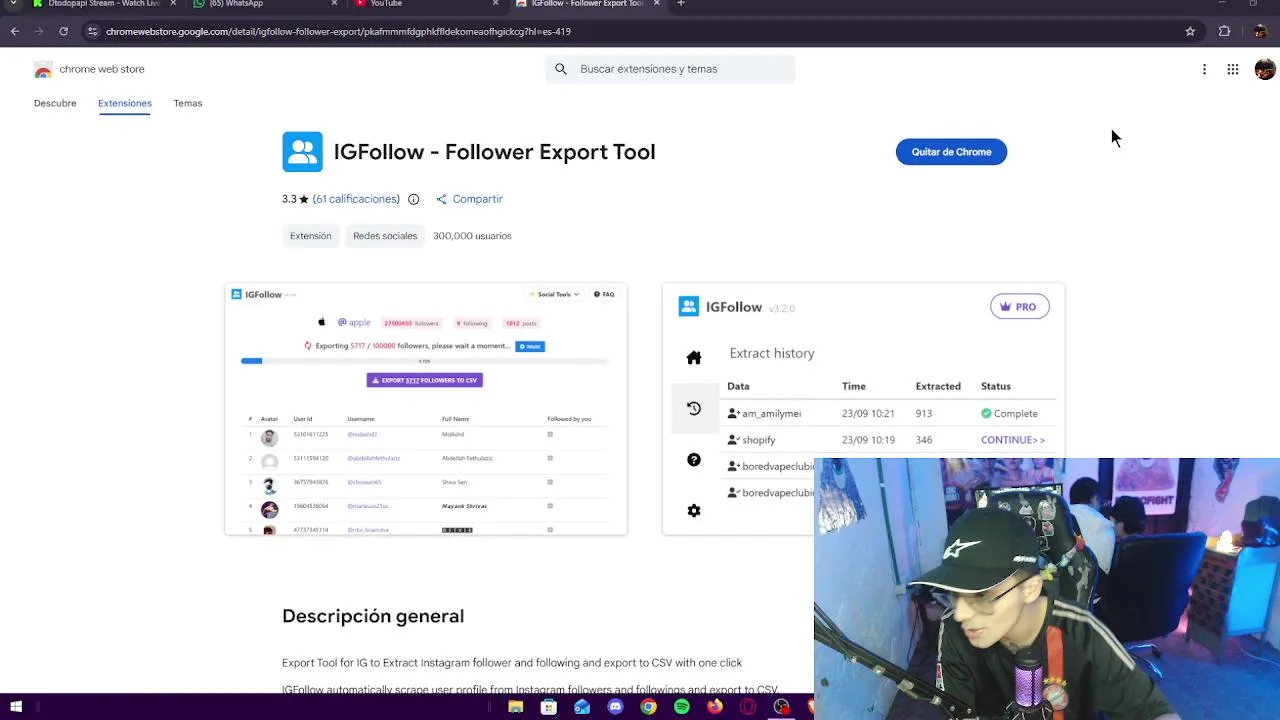This screenshot has height=720, width=1280.
Task: Open a new browser tab
Action: click(681, 4)
